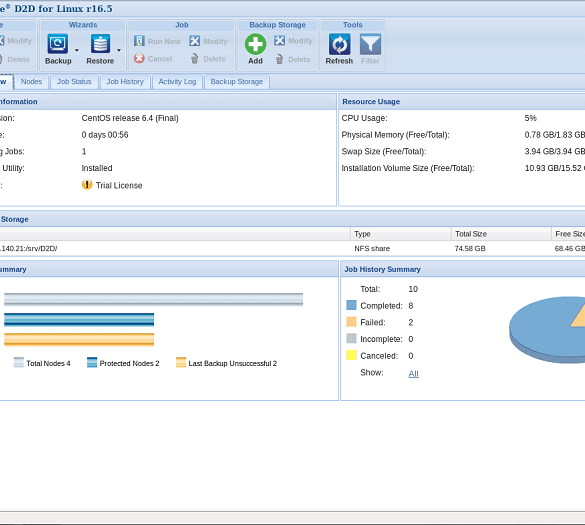Click the Total Nodes gray bar
This screenshot has width=585, height=525.
click(153, 299)
